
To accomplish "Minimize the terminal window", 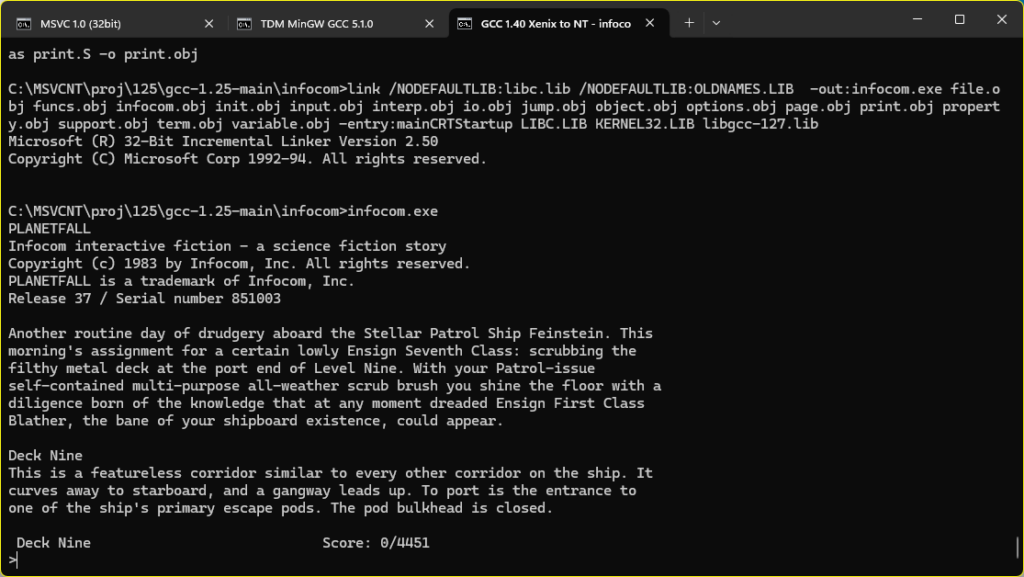I will [x=917, y=19].
